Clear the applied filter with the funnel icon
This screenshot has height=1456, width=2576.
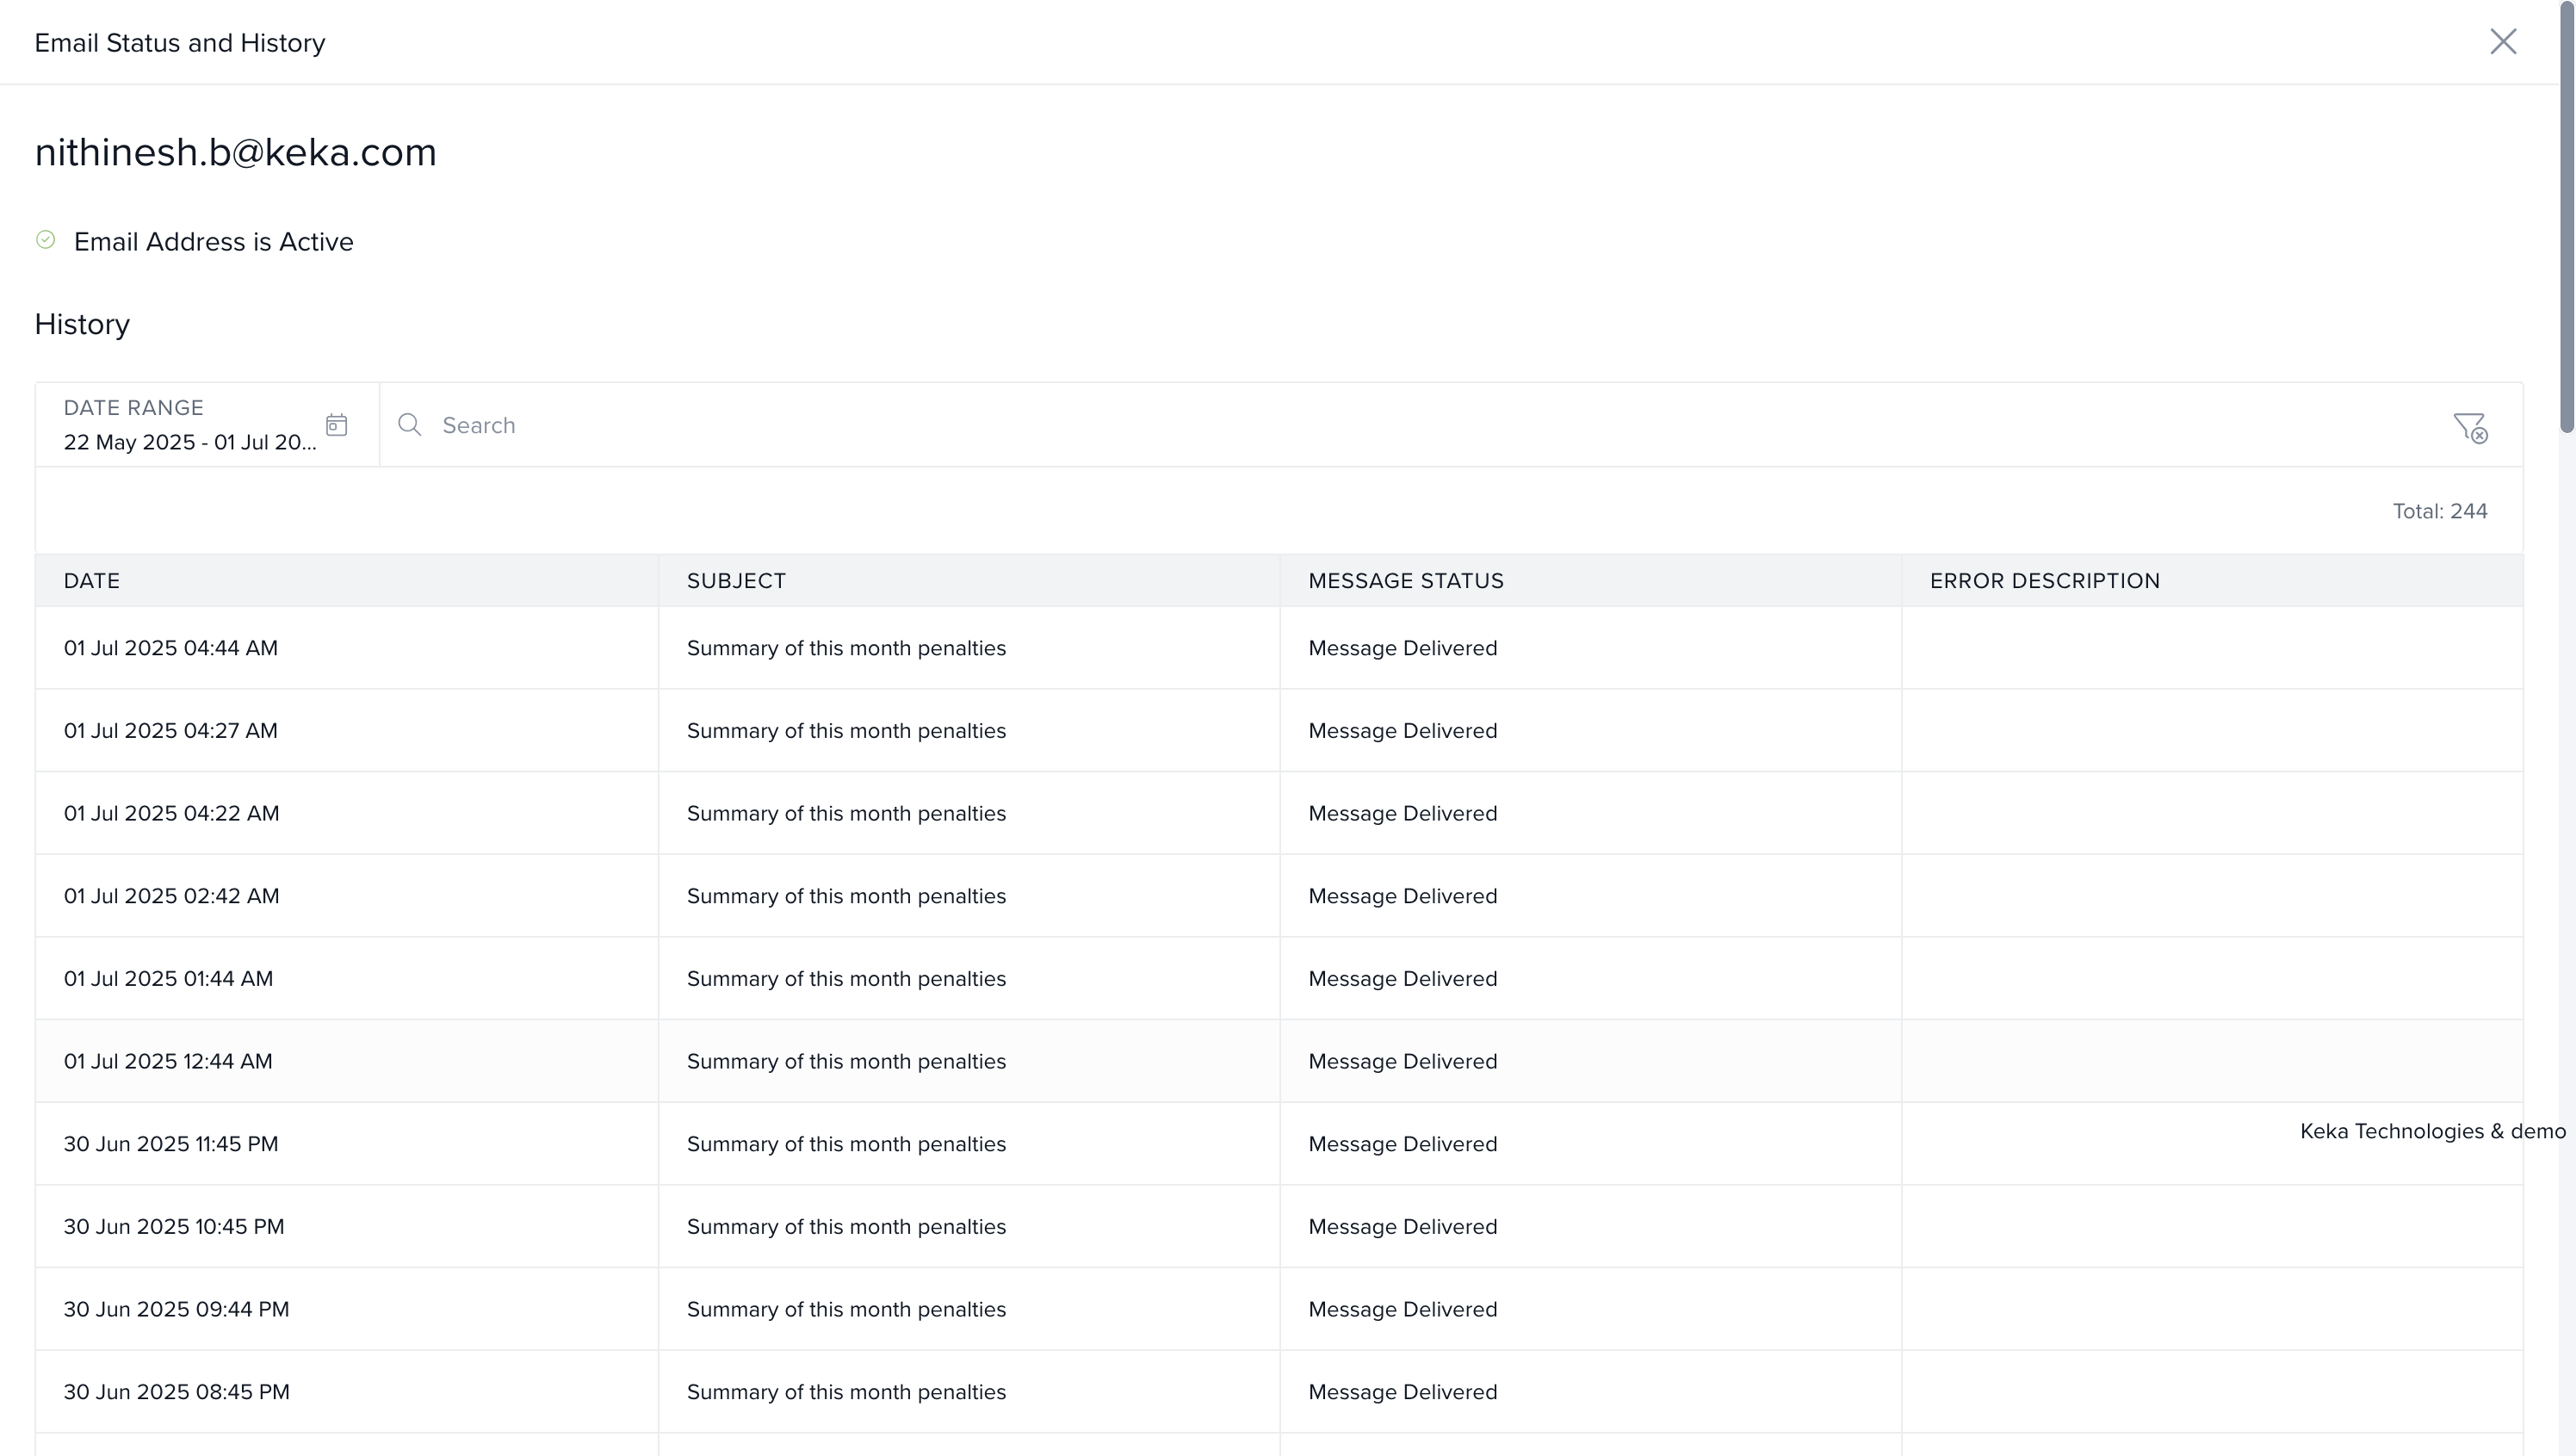pos(2470,427)
